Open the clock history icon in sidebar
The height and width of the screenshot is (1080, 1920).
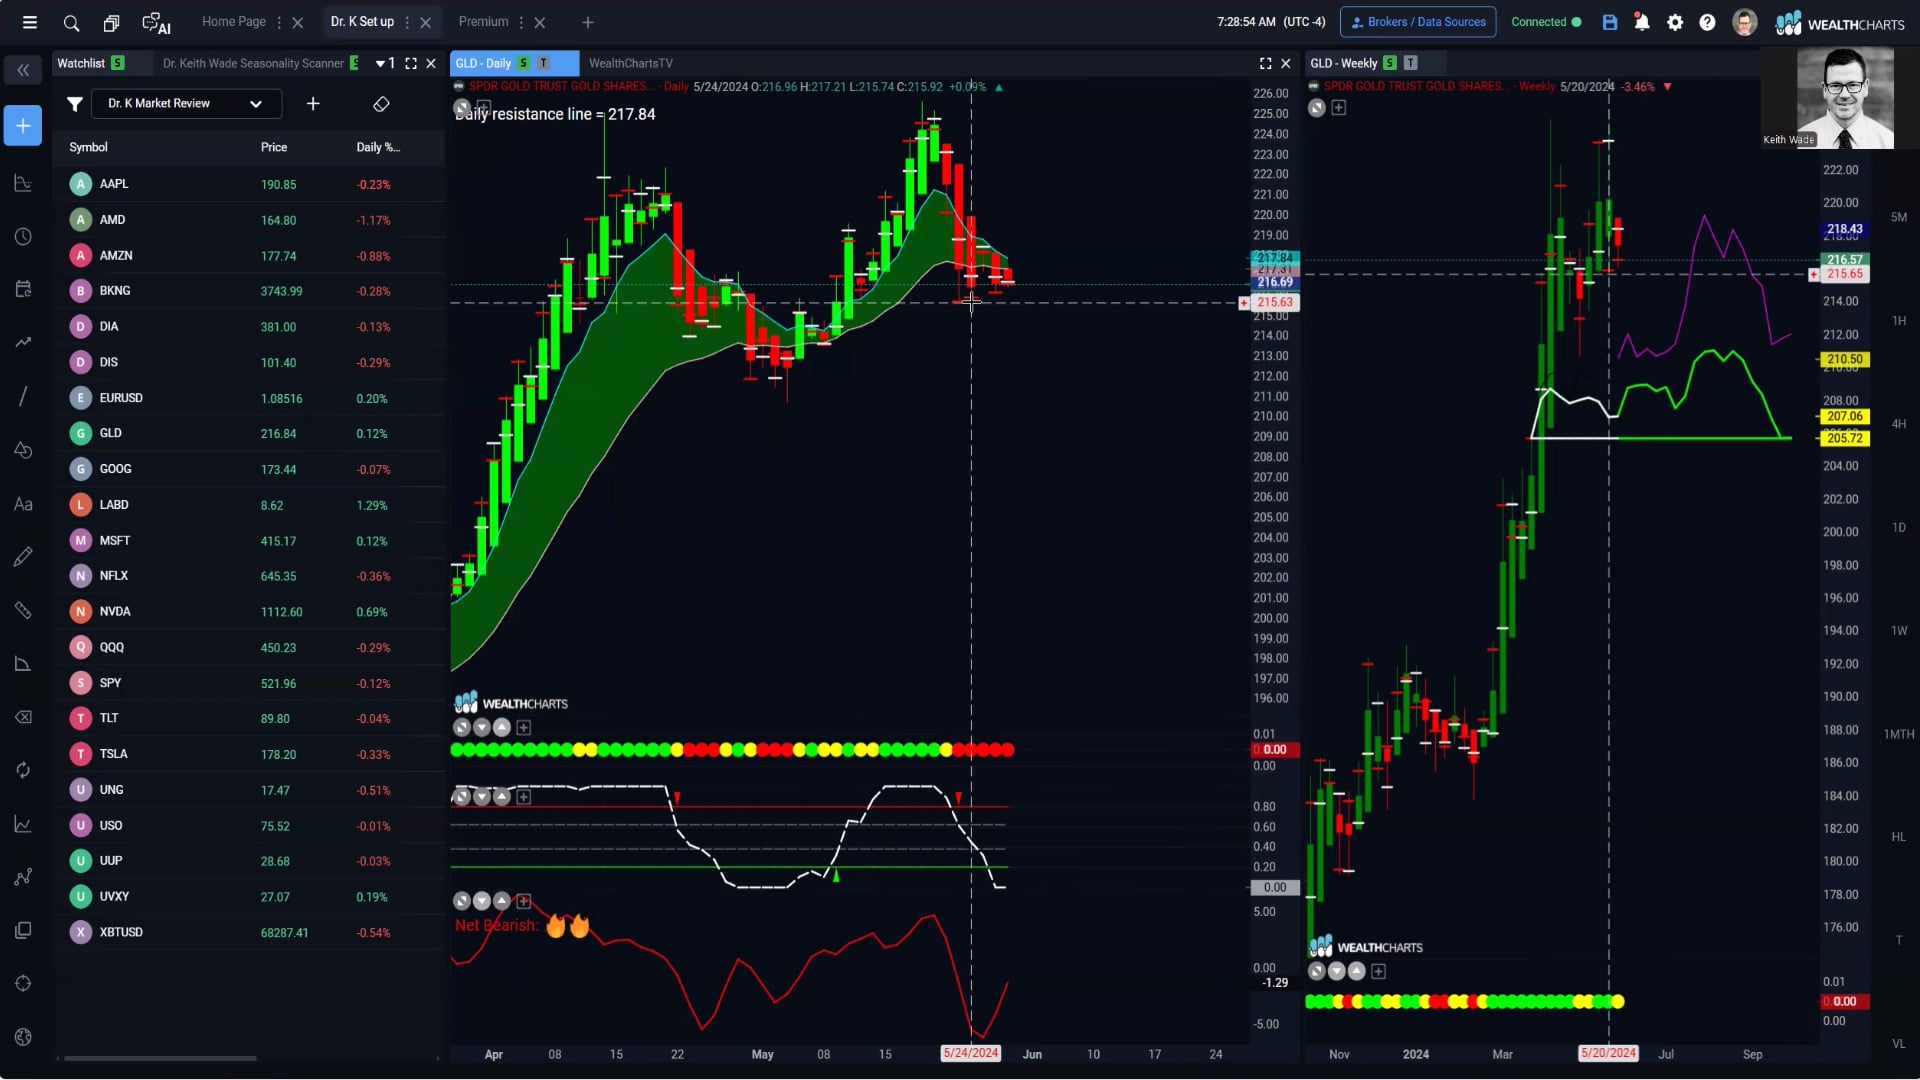pyautogui.click(x=23, y=237)
